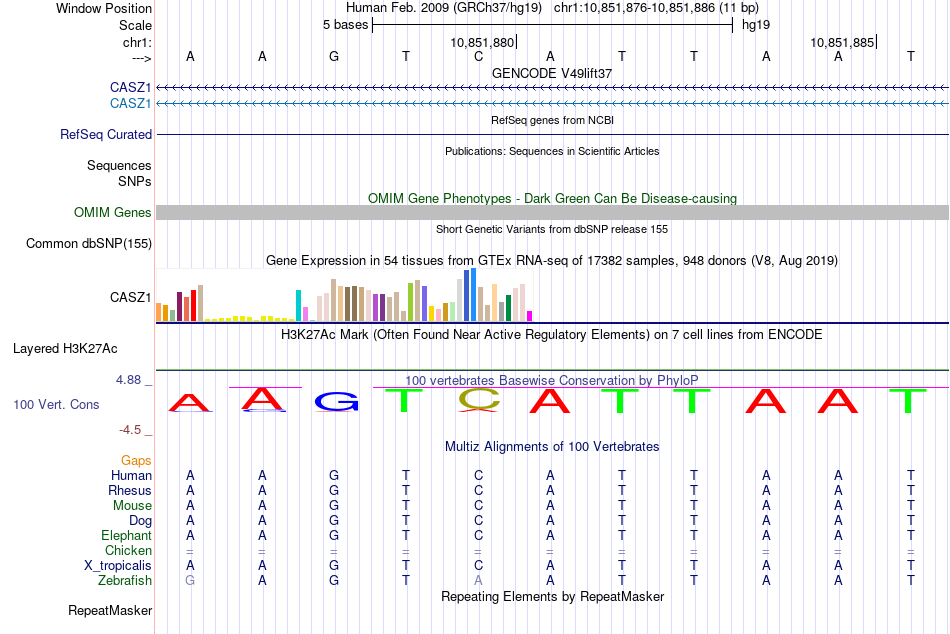950x634 pixels.
Task: Select the Scale track label
Action: coord(135,25)
